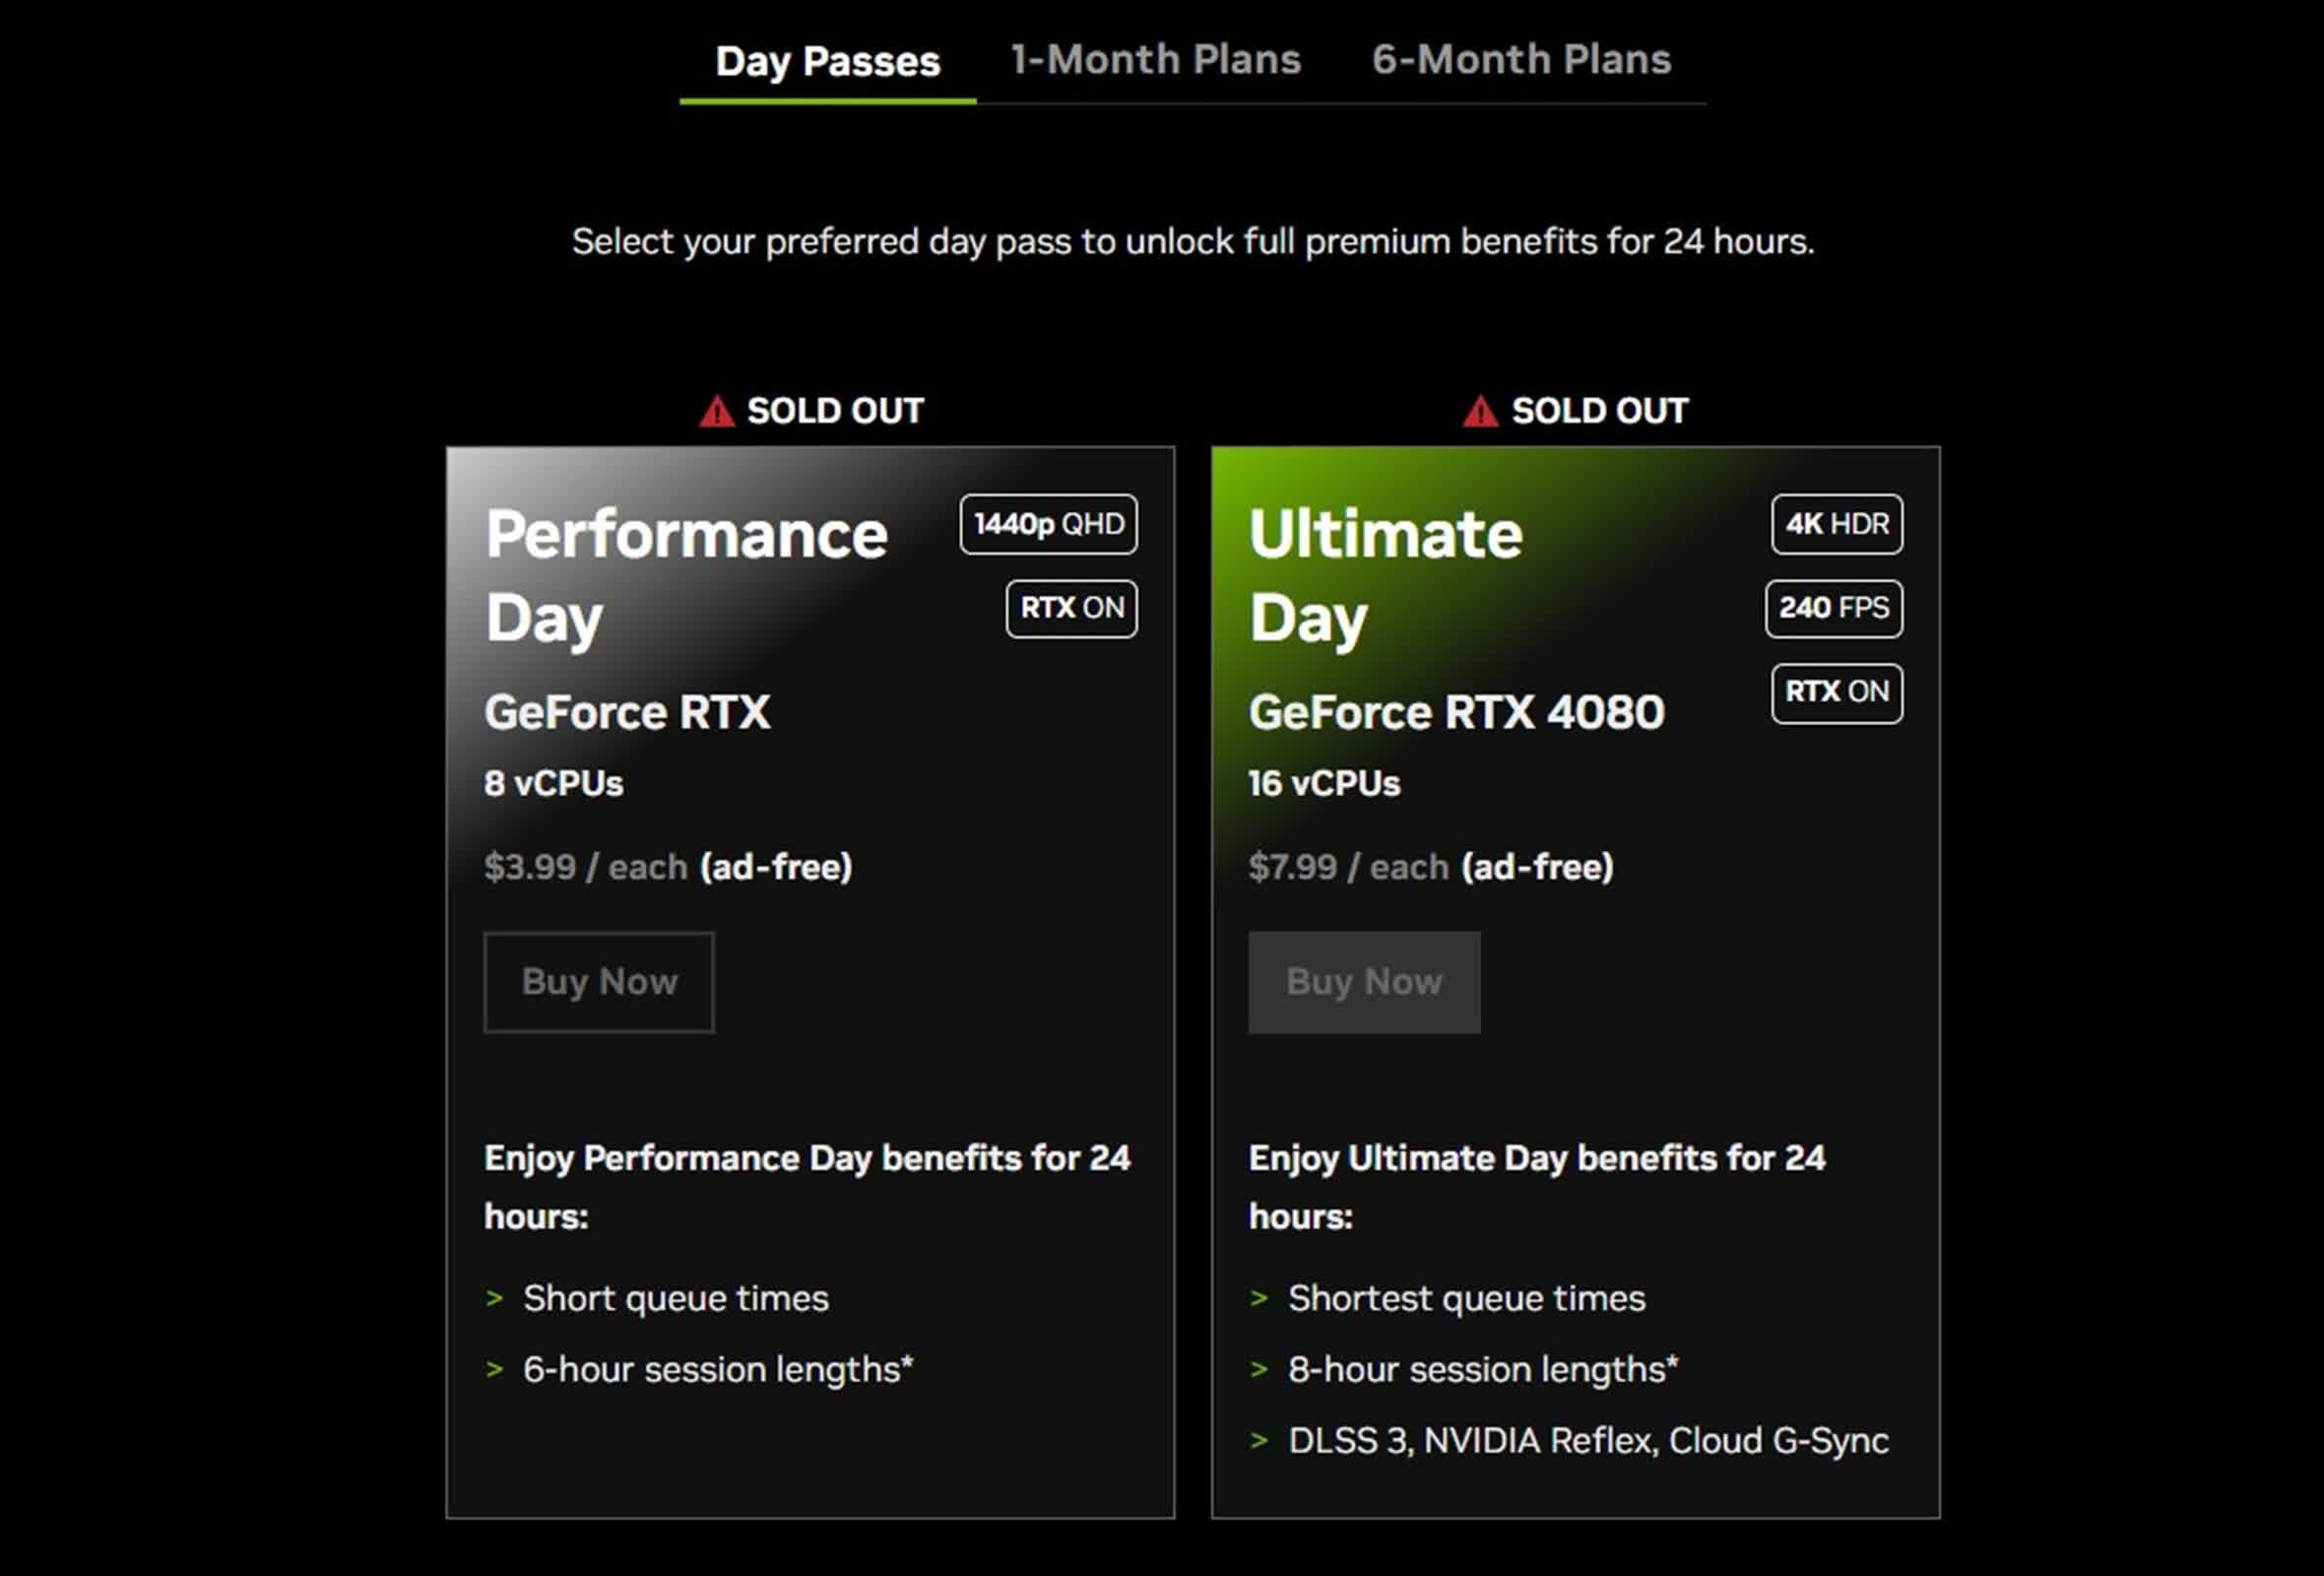The height and width of the screenshot is (1576, 2324).
Task: Select the 6-Month Plans tab
Action: coord(1521,60)
